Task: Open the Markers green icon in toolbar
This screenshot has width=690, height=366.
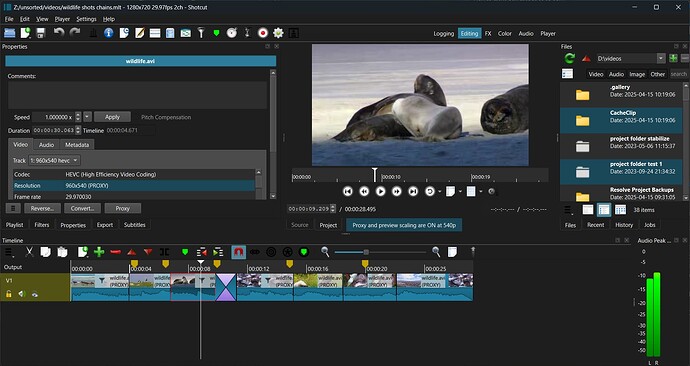Action: coord(216,33)
